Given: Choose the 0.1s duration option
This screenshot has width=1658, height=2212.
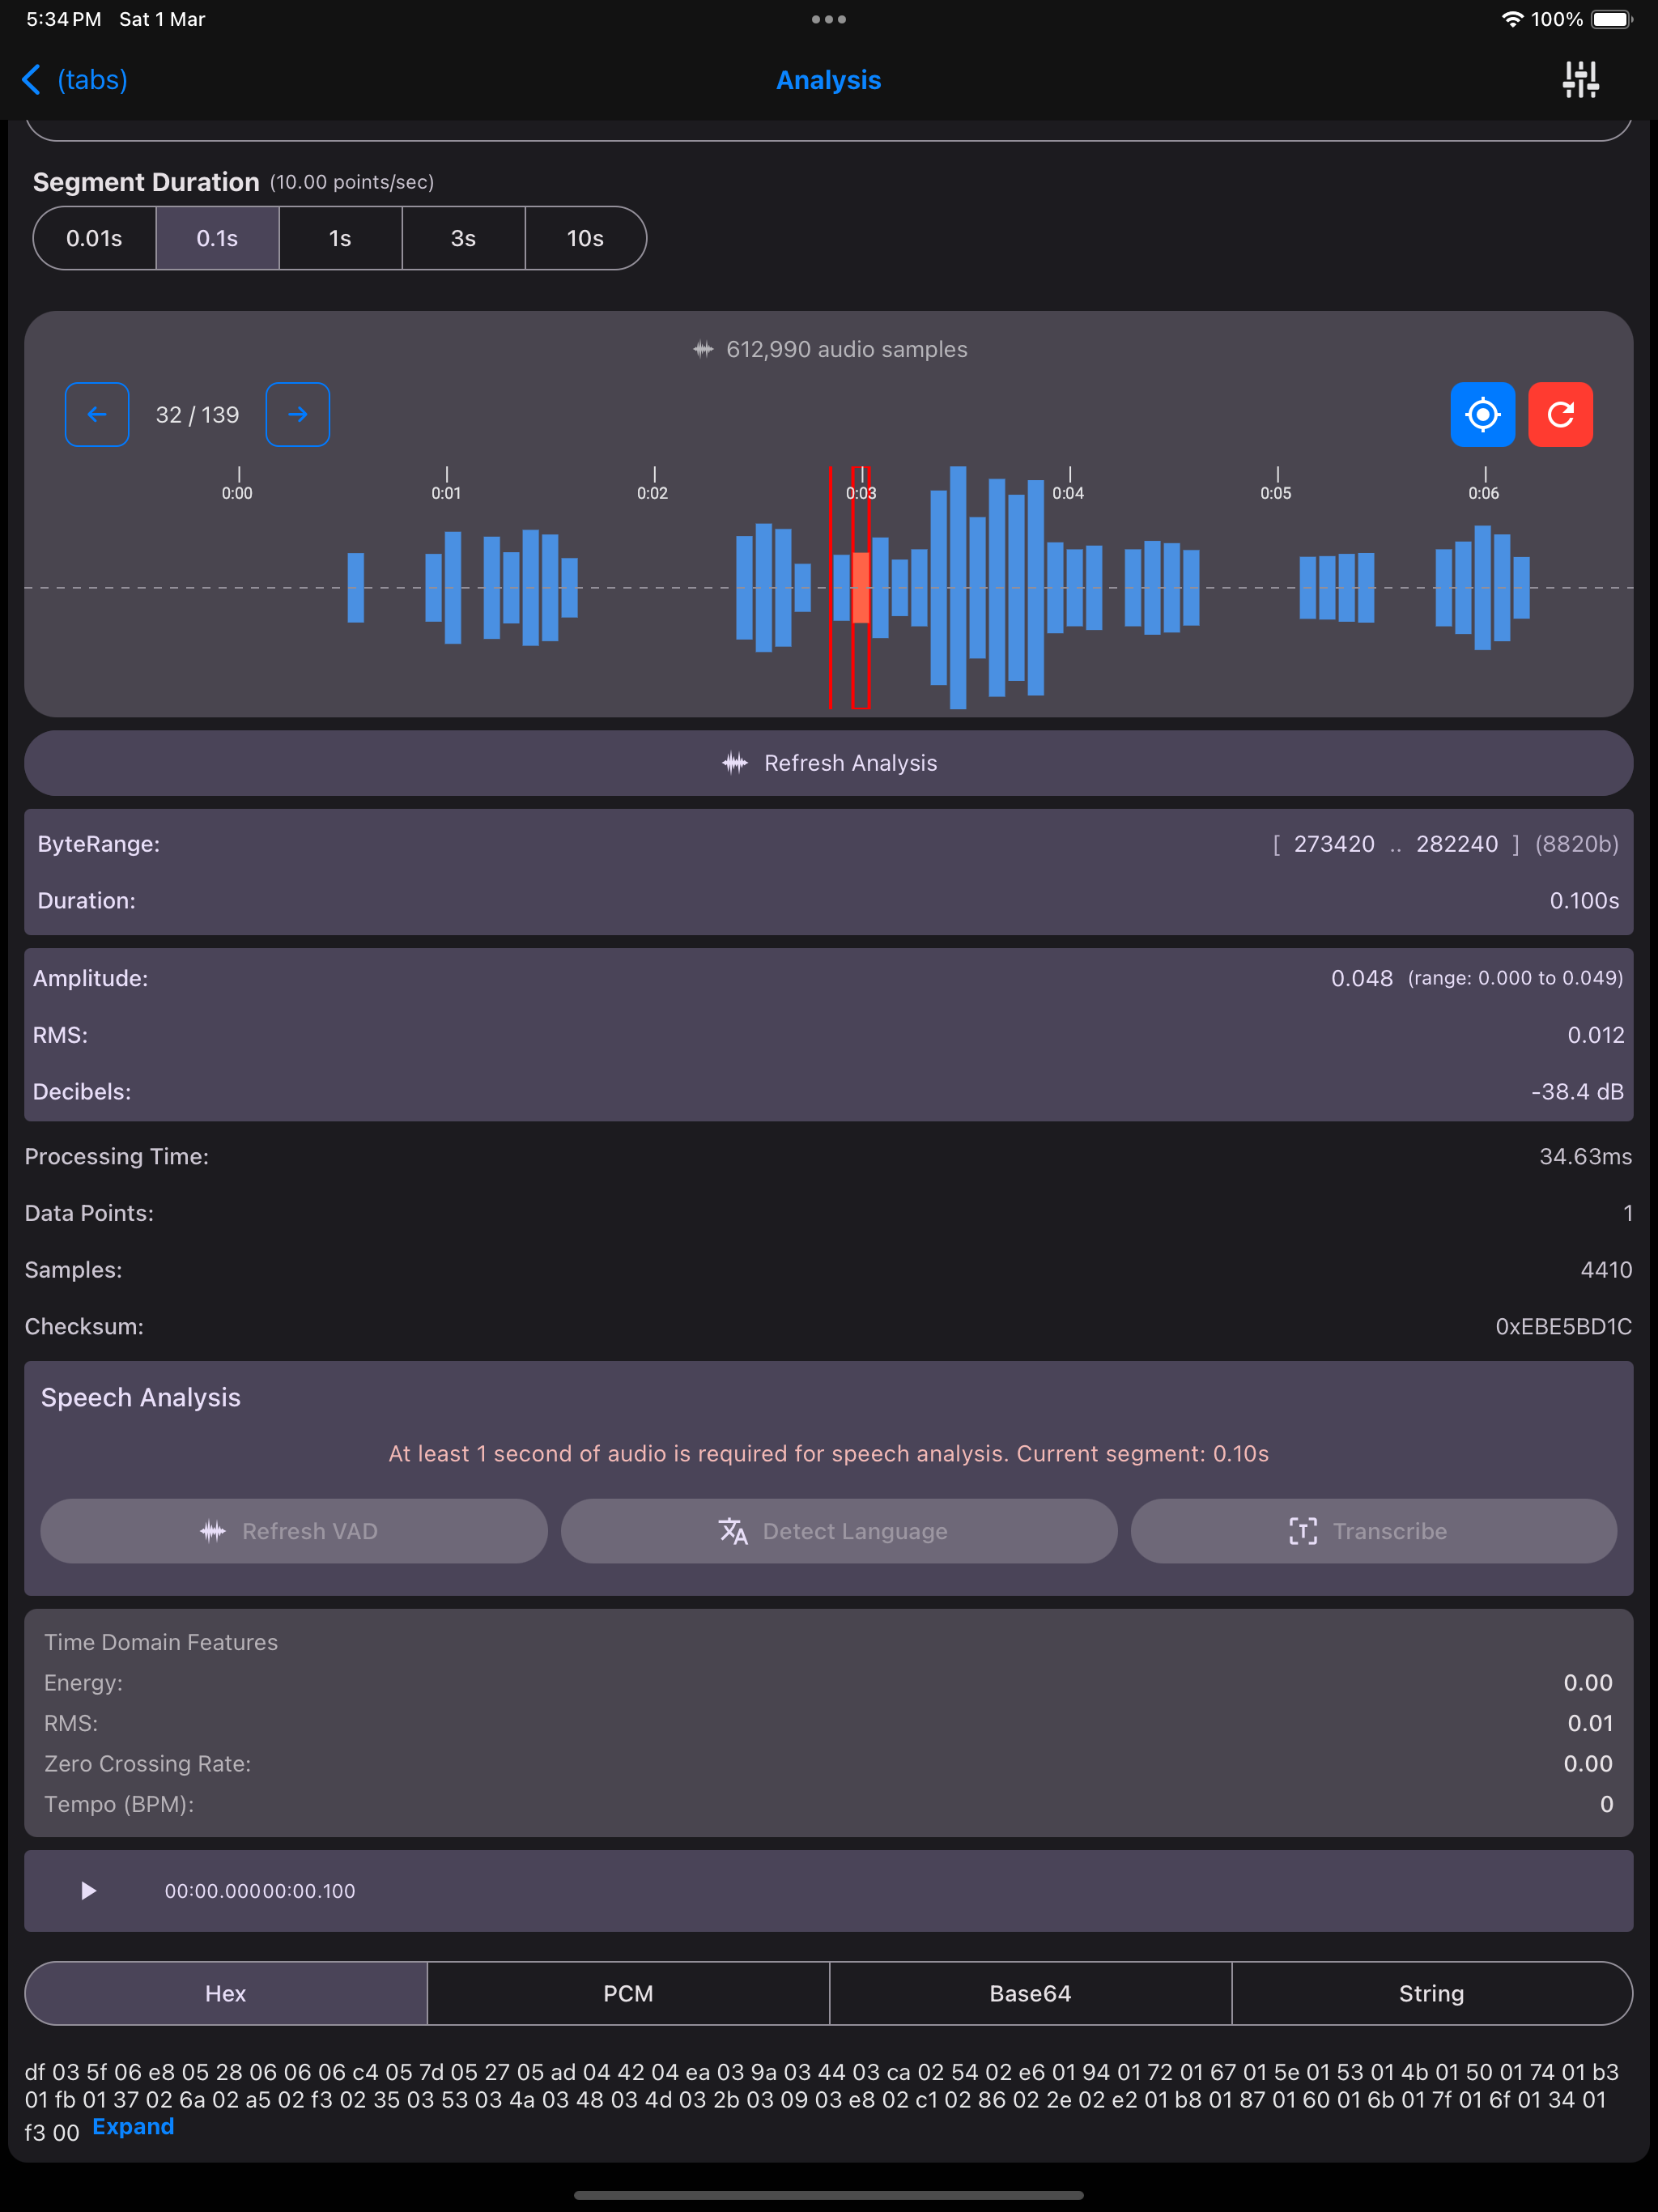Looking at the screenshot, I should tap(217, 238).
